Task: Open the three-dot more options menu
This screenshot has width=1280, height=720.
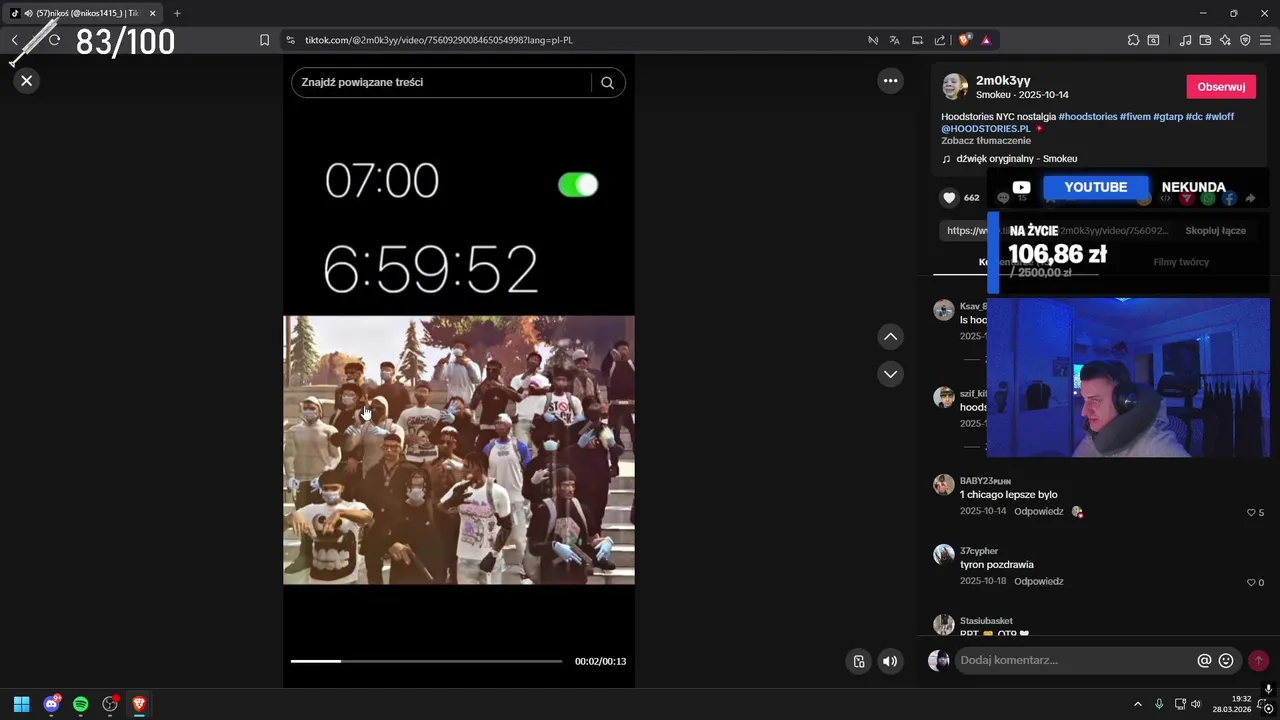Action: (x=890, y=81)
